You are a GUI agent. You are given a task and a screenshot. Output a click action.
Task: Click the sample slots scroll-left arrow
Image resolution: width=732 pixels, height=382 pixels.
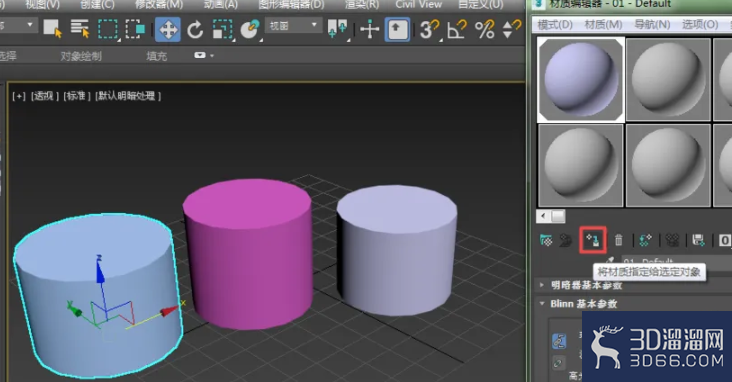coord(543,216)
